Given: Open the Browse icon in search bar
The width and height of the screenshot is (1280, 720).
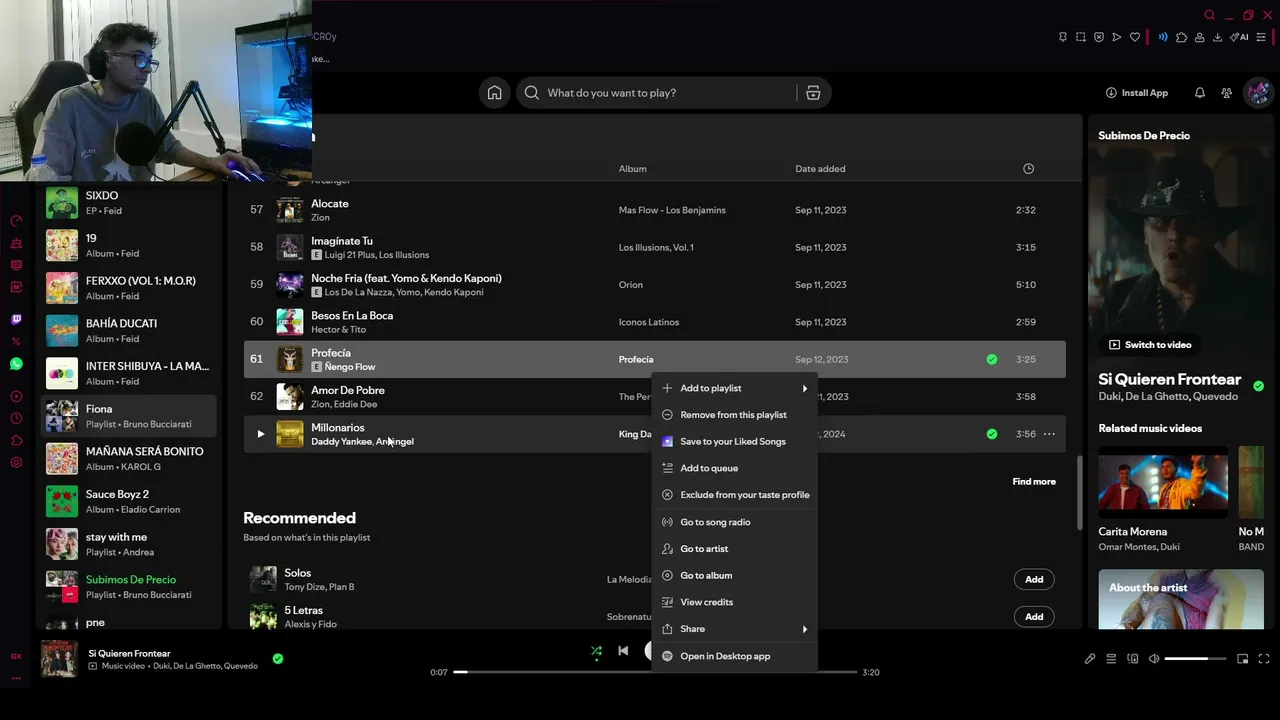Looking at the screenshot, I should click(x=813, y=93).
